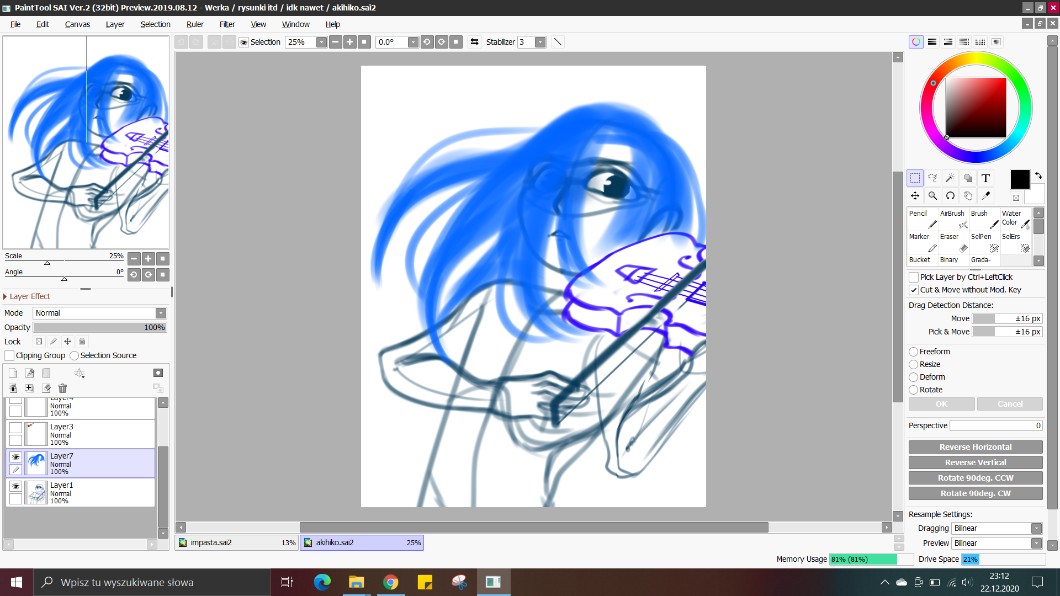Select the AirBrush tool preset
The image size is (1060, 596).
[952, 220]
